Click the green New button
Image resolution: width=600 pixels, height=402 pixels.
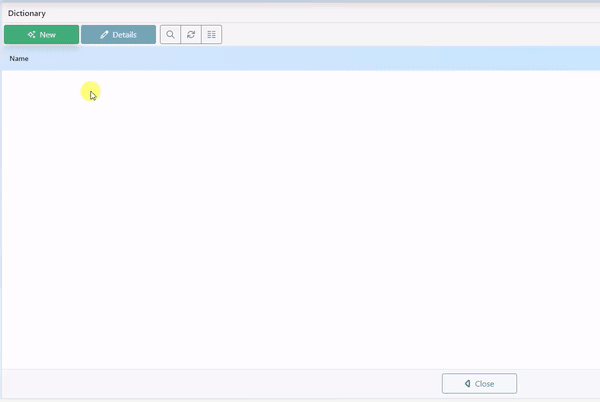click(41, 35)
